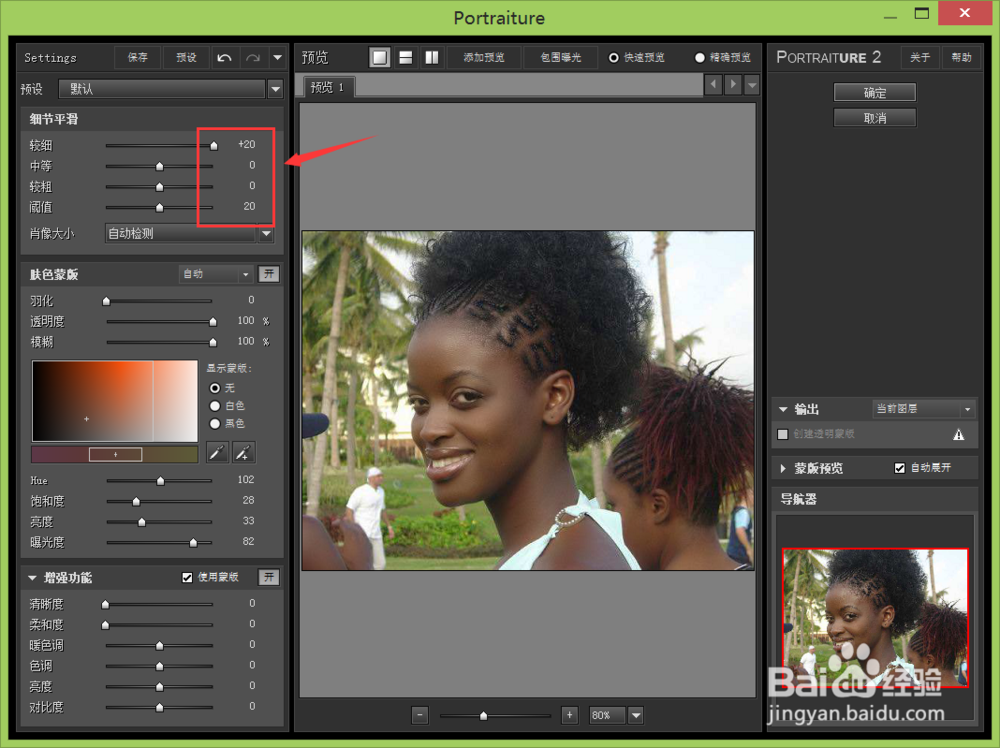The image size is (1000, 748).
Task: Check 创建透明蒙版 checkbox
Action: 783,434
